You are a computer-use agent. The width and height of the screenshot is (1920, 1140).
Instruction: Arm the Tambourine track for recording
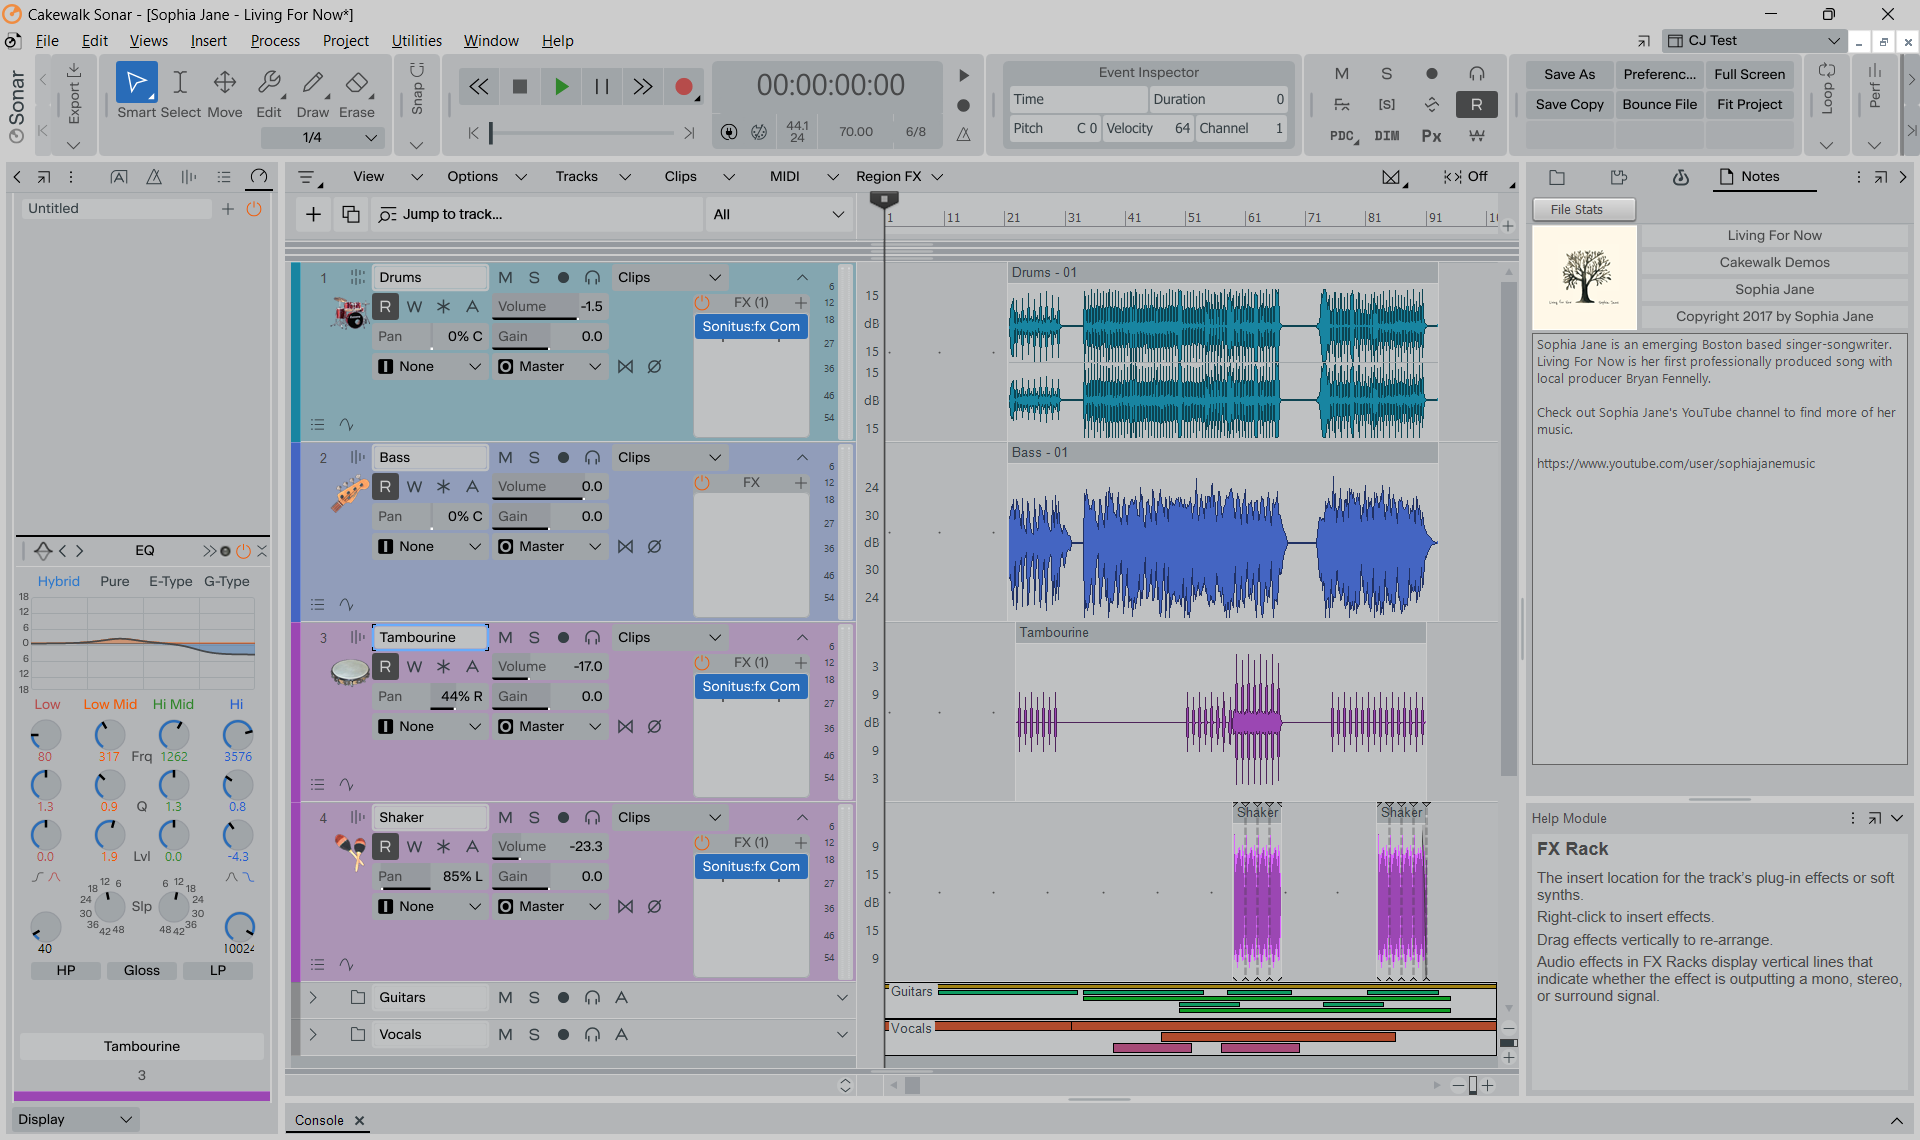point(563,637)
